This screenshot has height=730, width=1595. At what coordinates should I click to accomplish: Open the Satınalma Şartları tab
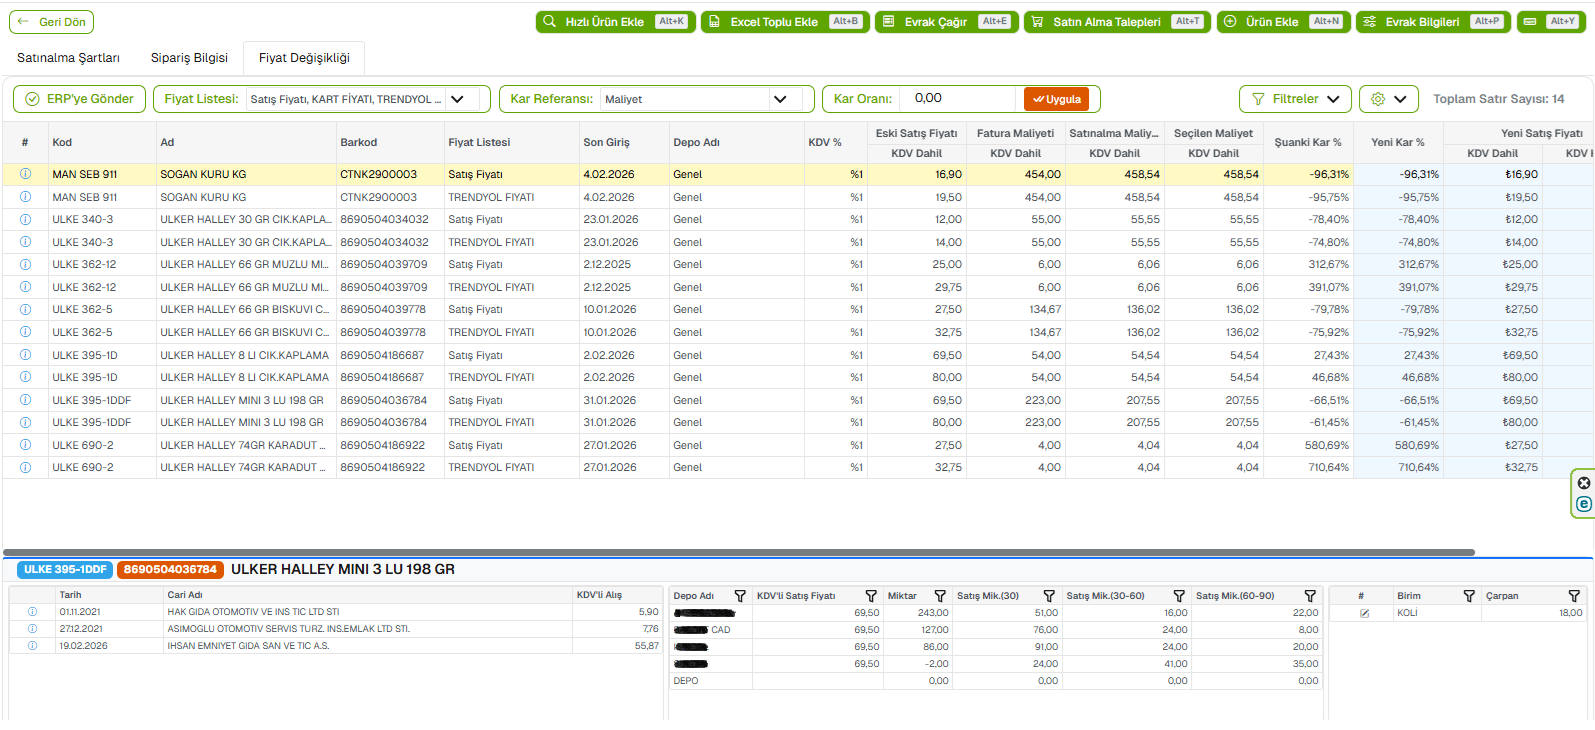[68, 58]
